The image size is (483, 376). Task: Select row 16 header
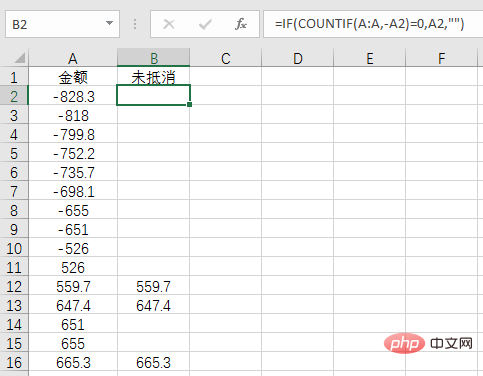click(14, 362)
